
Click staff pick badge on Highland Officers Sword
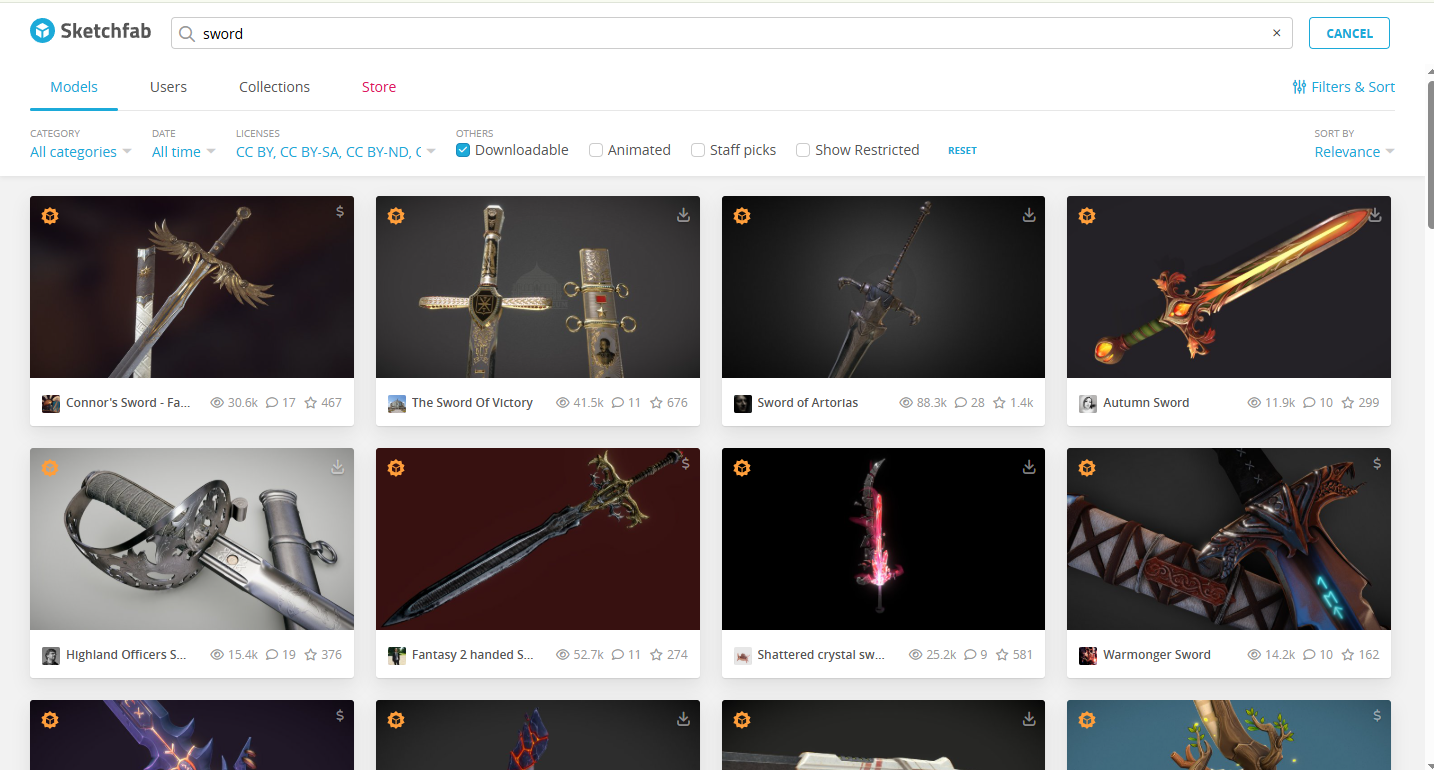(x=50, y=467)
